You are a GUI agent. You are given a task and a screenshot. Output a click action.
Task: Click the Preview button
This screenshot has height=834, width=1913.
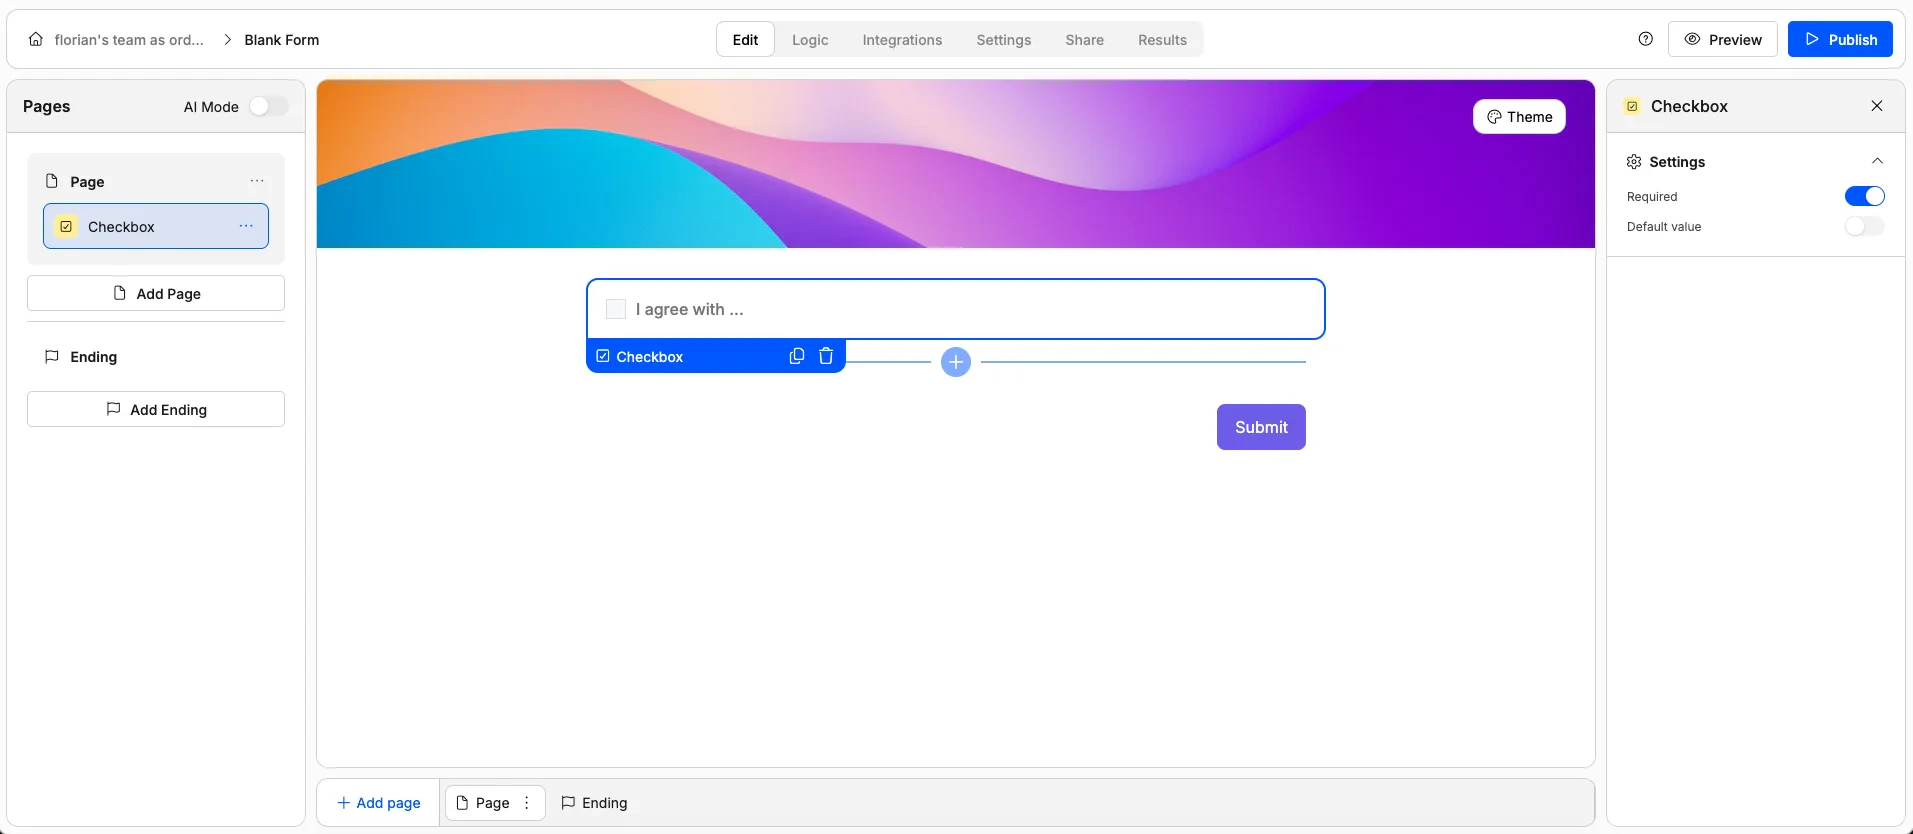(1723, 40)
